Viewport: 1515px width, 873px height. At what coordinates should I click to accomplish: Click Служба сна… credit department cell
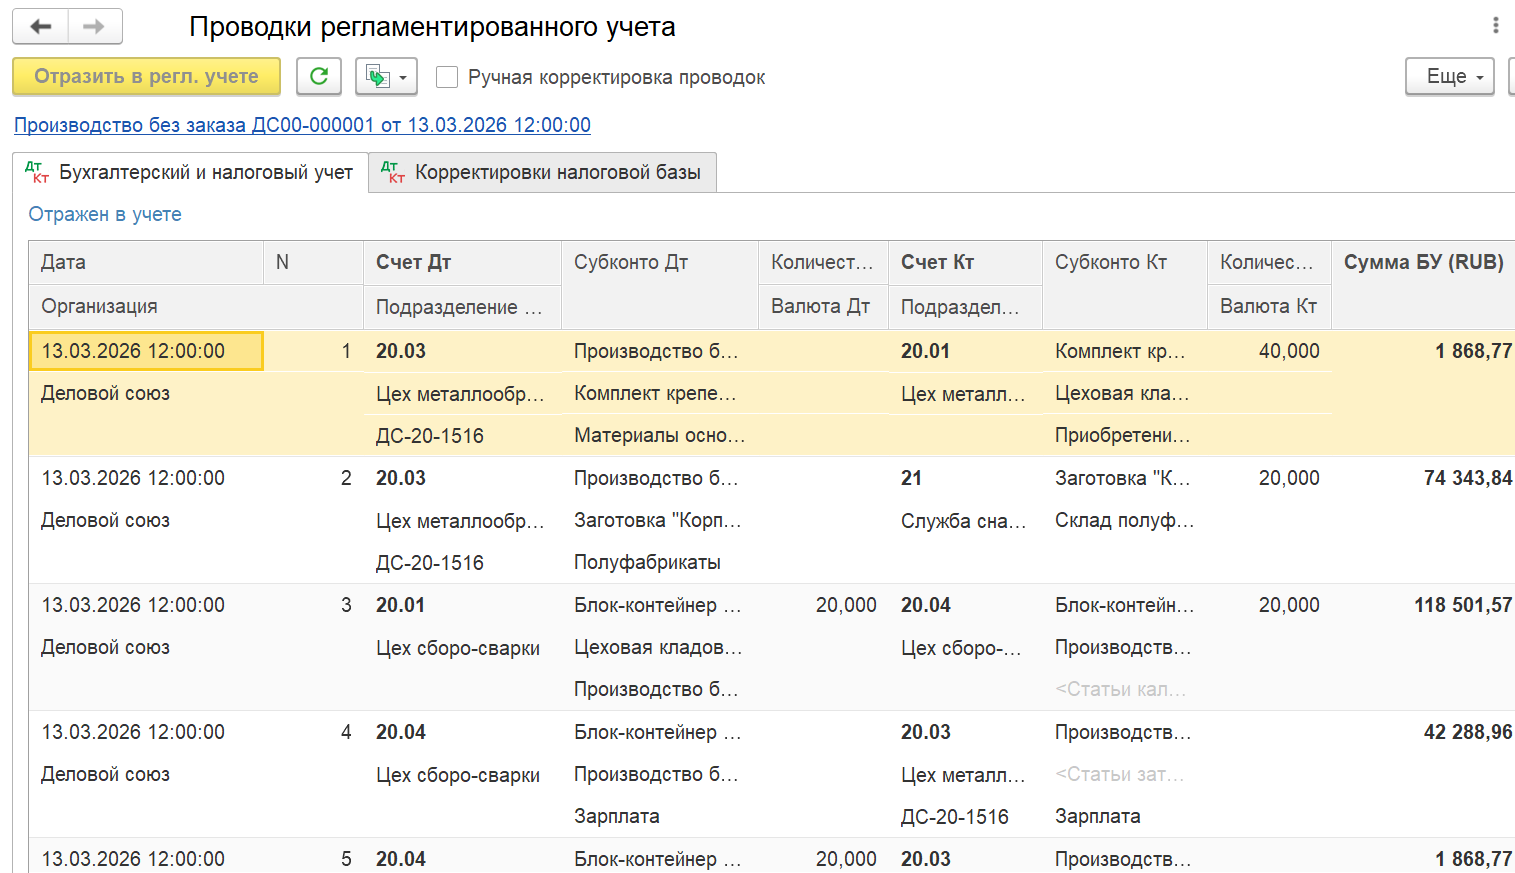point(965,521)
